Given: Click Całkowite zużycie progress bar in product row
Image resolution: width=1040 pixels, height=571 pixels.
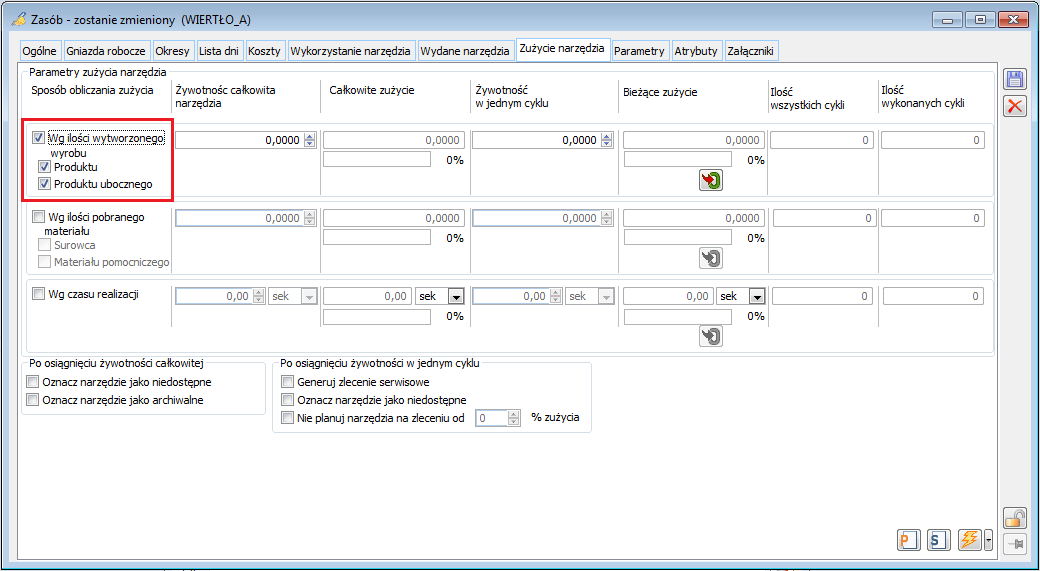Looking at the screenshot, I should (377, 159).
